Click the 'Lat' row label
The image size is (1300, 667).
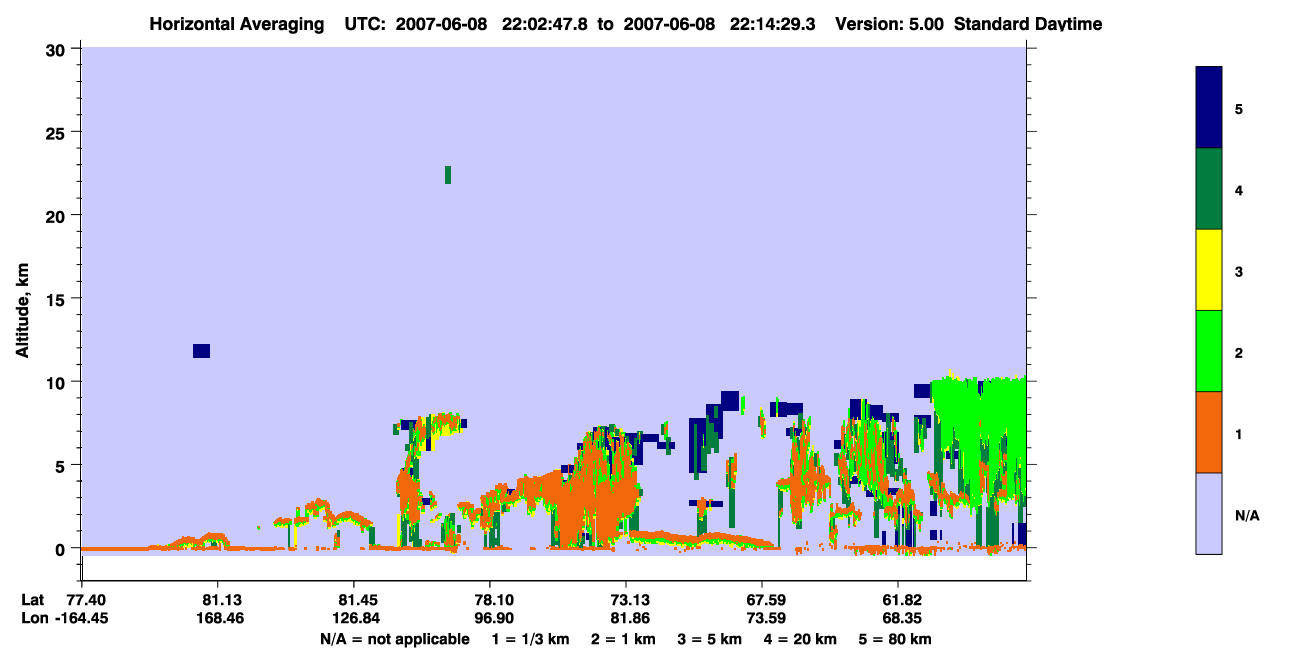point(32,599)
